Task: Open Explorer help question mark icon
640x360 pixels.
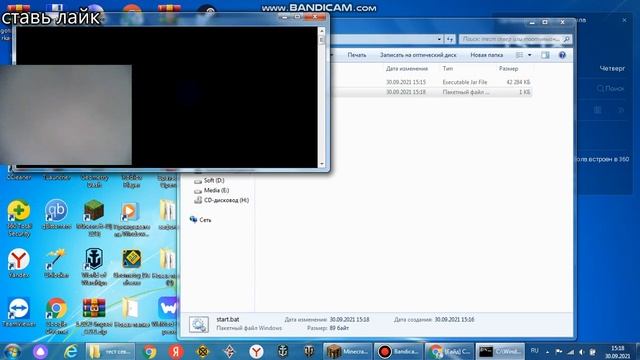Action: [562, 55]
